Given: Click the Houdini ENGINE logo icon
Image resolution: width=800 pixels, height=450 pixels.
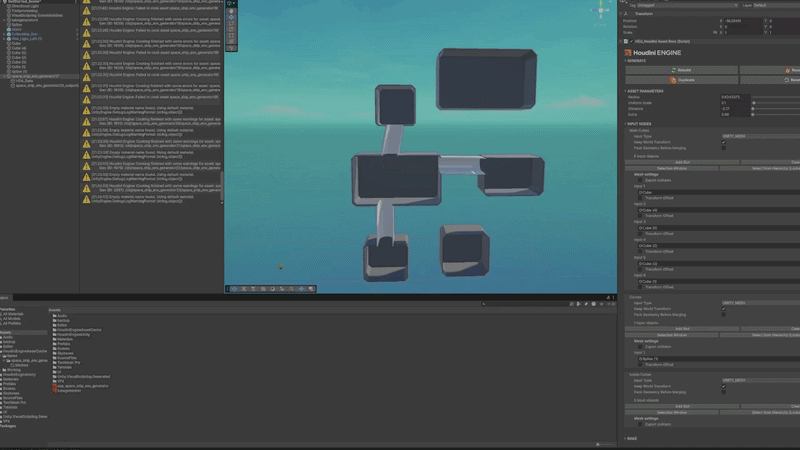Looking at the screenshot, I should (x=628, y=53).
